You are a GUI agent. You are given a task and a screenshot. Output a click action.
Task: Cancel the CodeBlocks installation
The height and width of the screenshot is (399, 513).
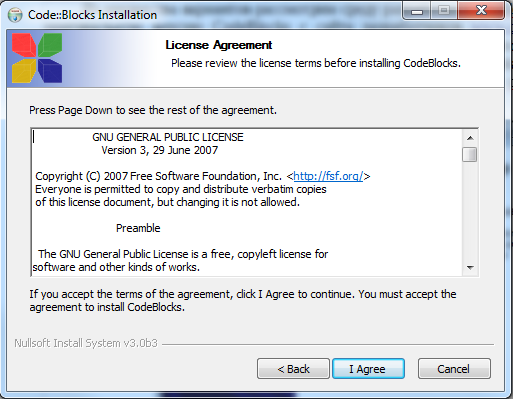point(454,369)
